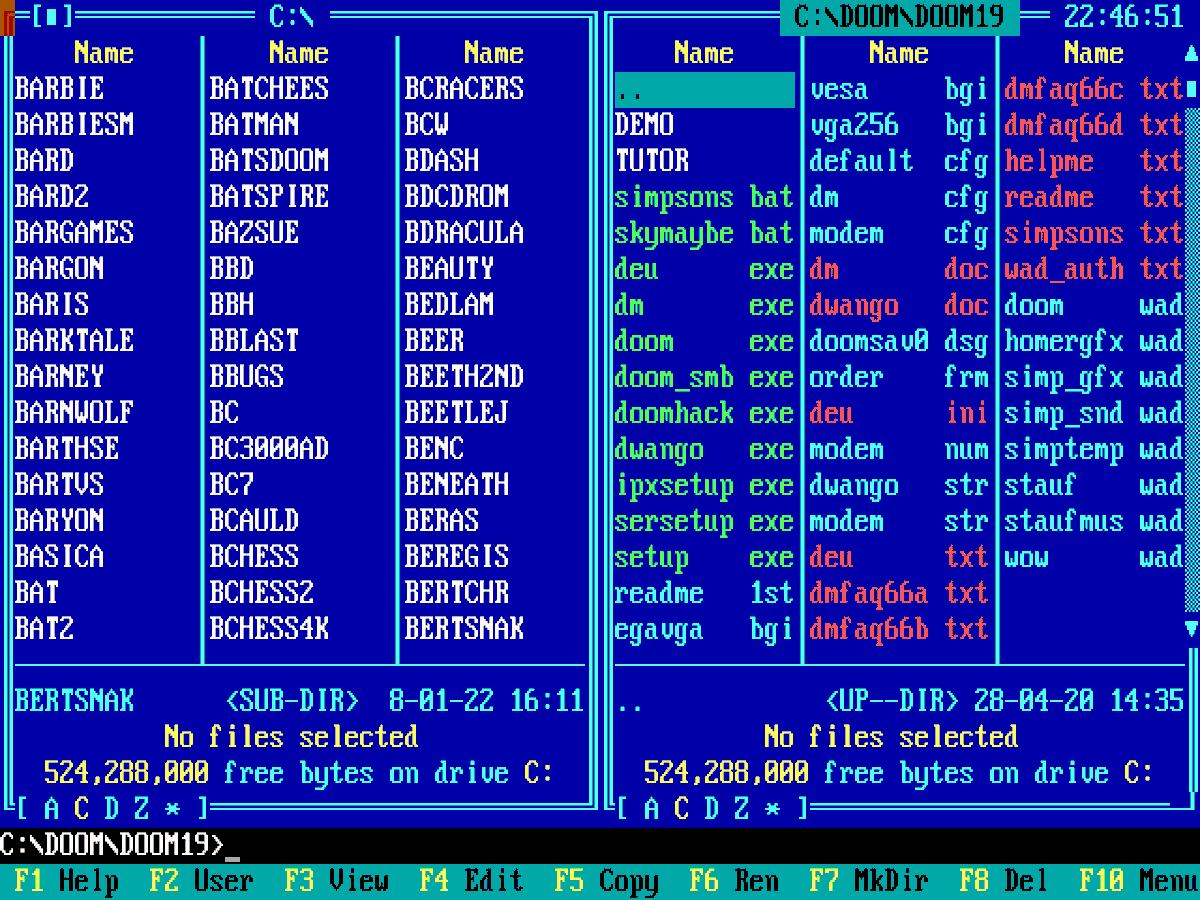
Task: Select dmfaq66a txt file
Action: pos(900,593)
